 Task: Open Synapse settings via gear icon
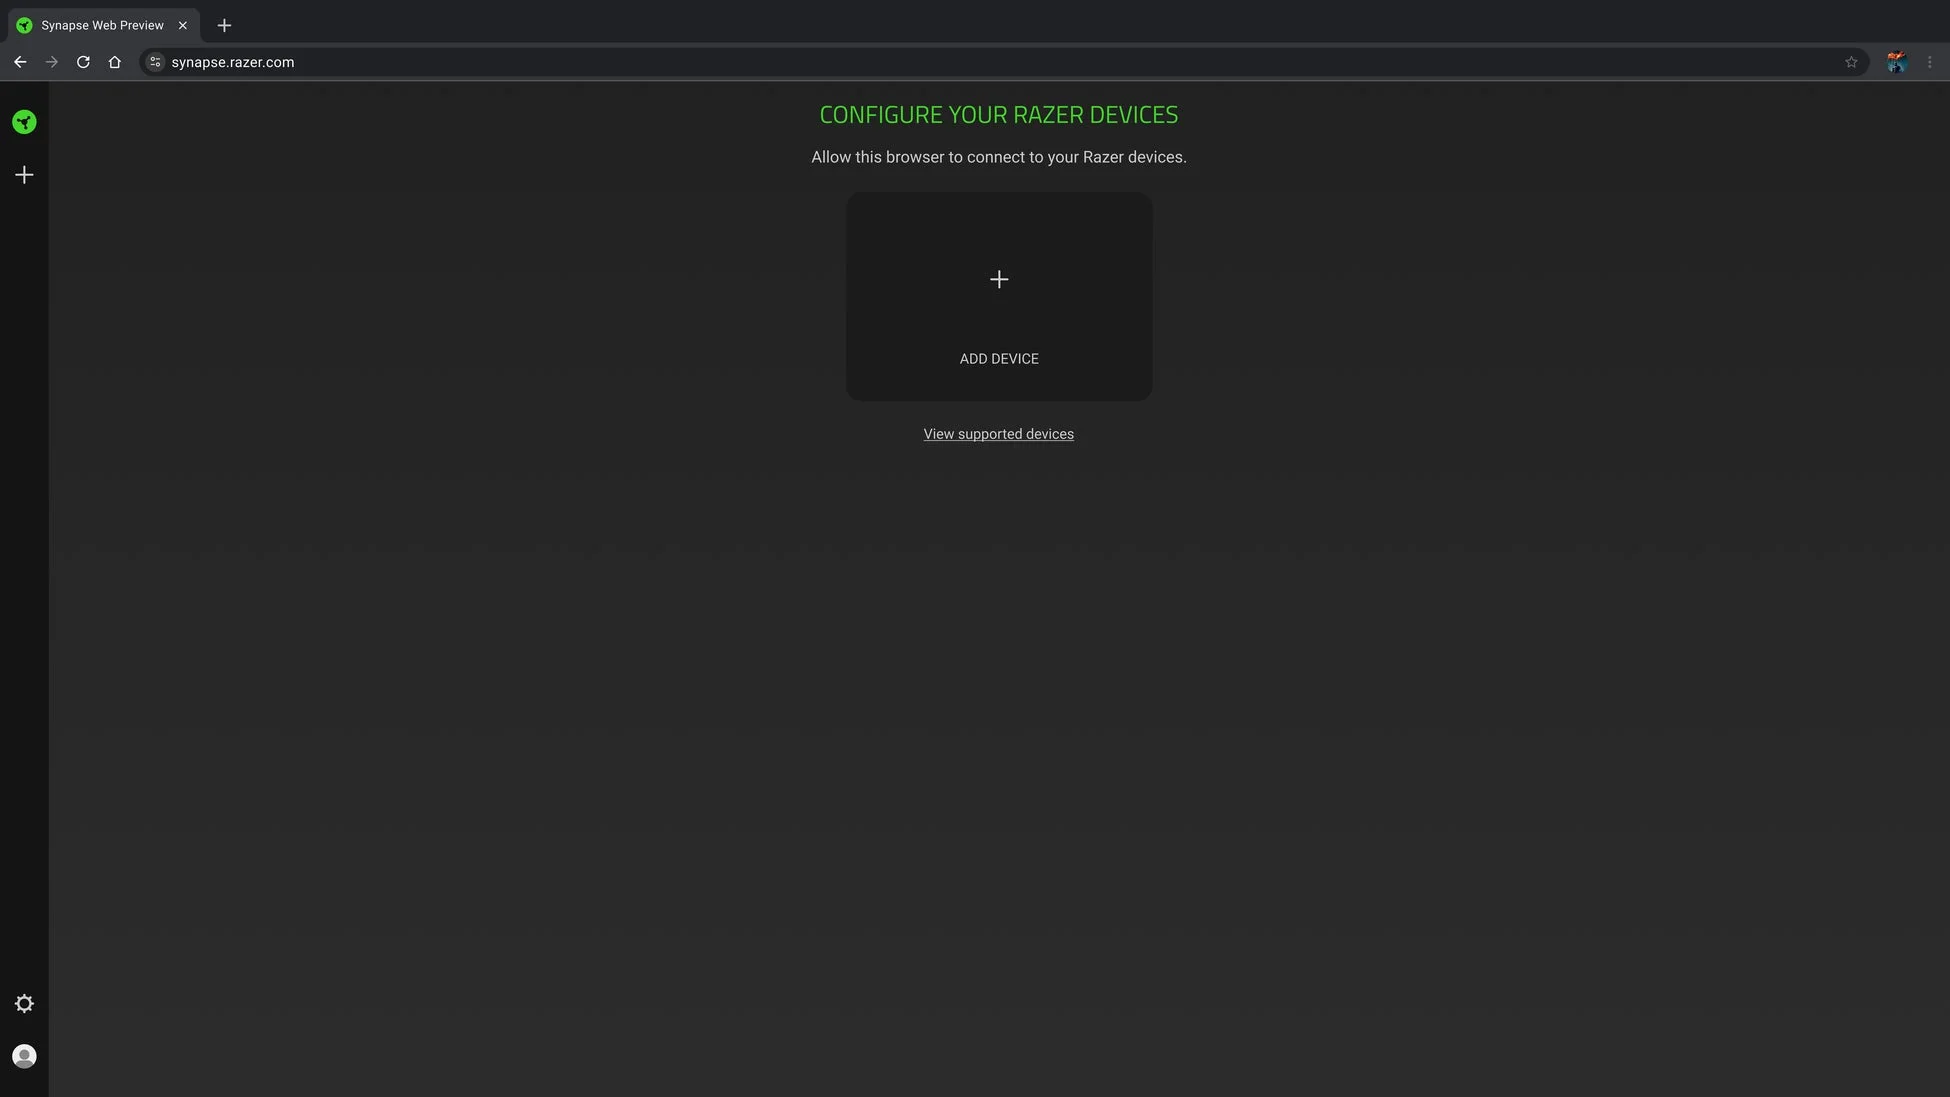[24, 1003]
